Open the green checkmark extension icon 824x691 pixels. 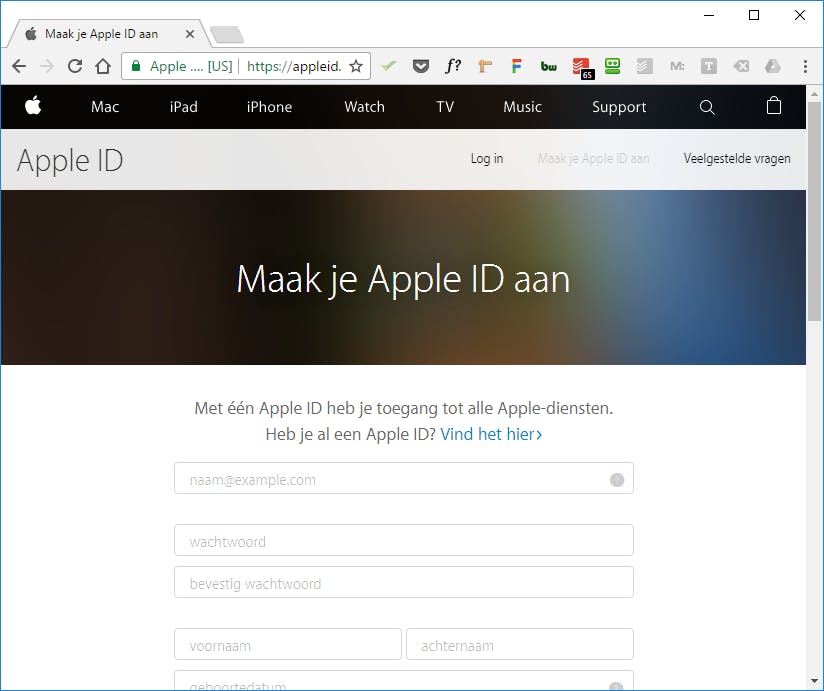389,65
